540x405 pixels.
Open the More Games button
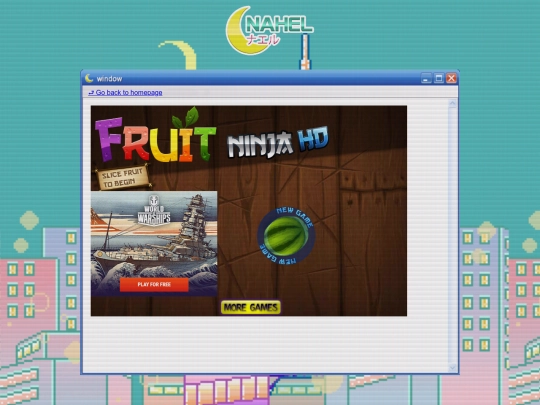pos(251,307)
